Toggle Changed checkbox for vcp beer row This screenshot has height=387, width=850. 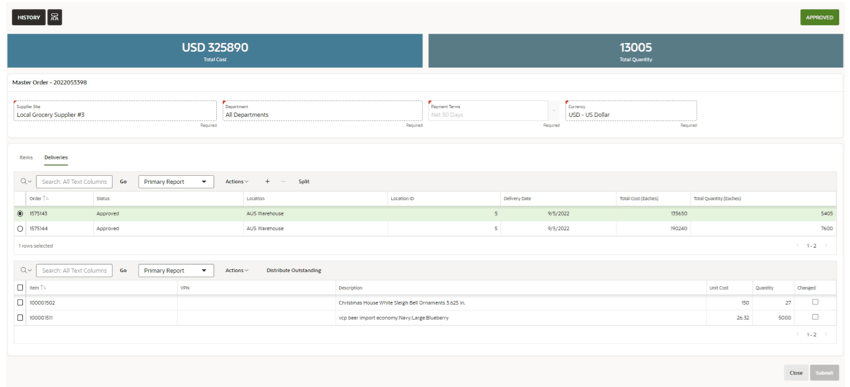815,317
